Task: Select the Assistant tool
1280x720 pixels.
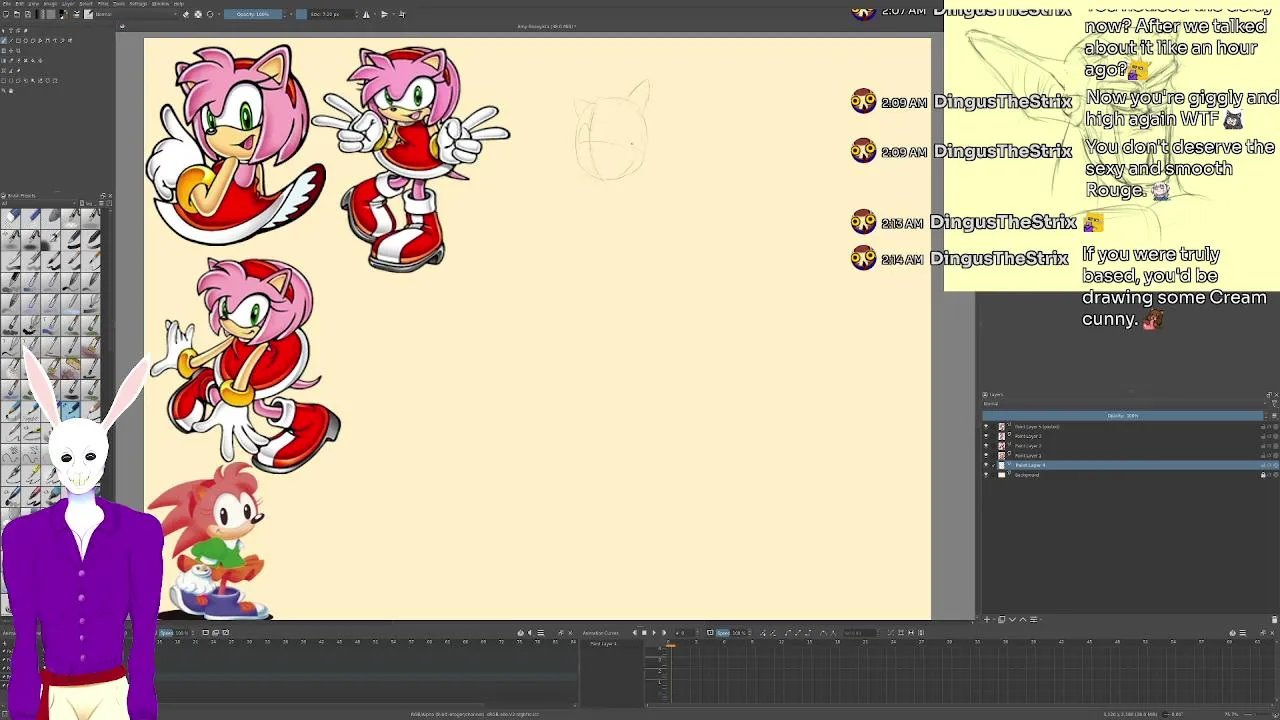Action: 4,70
